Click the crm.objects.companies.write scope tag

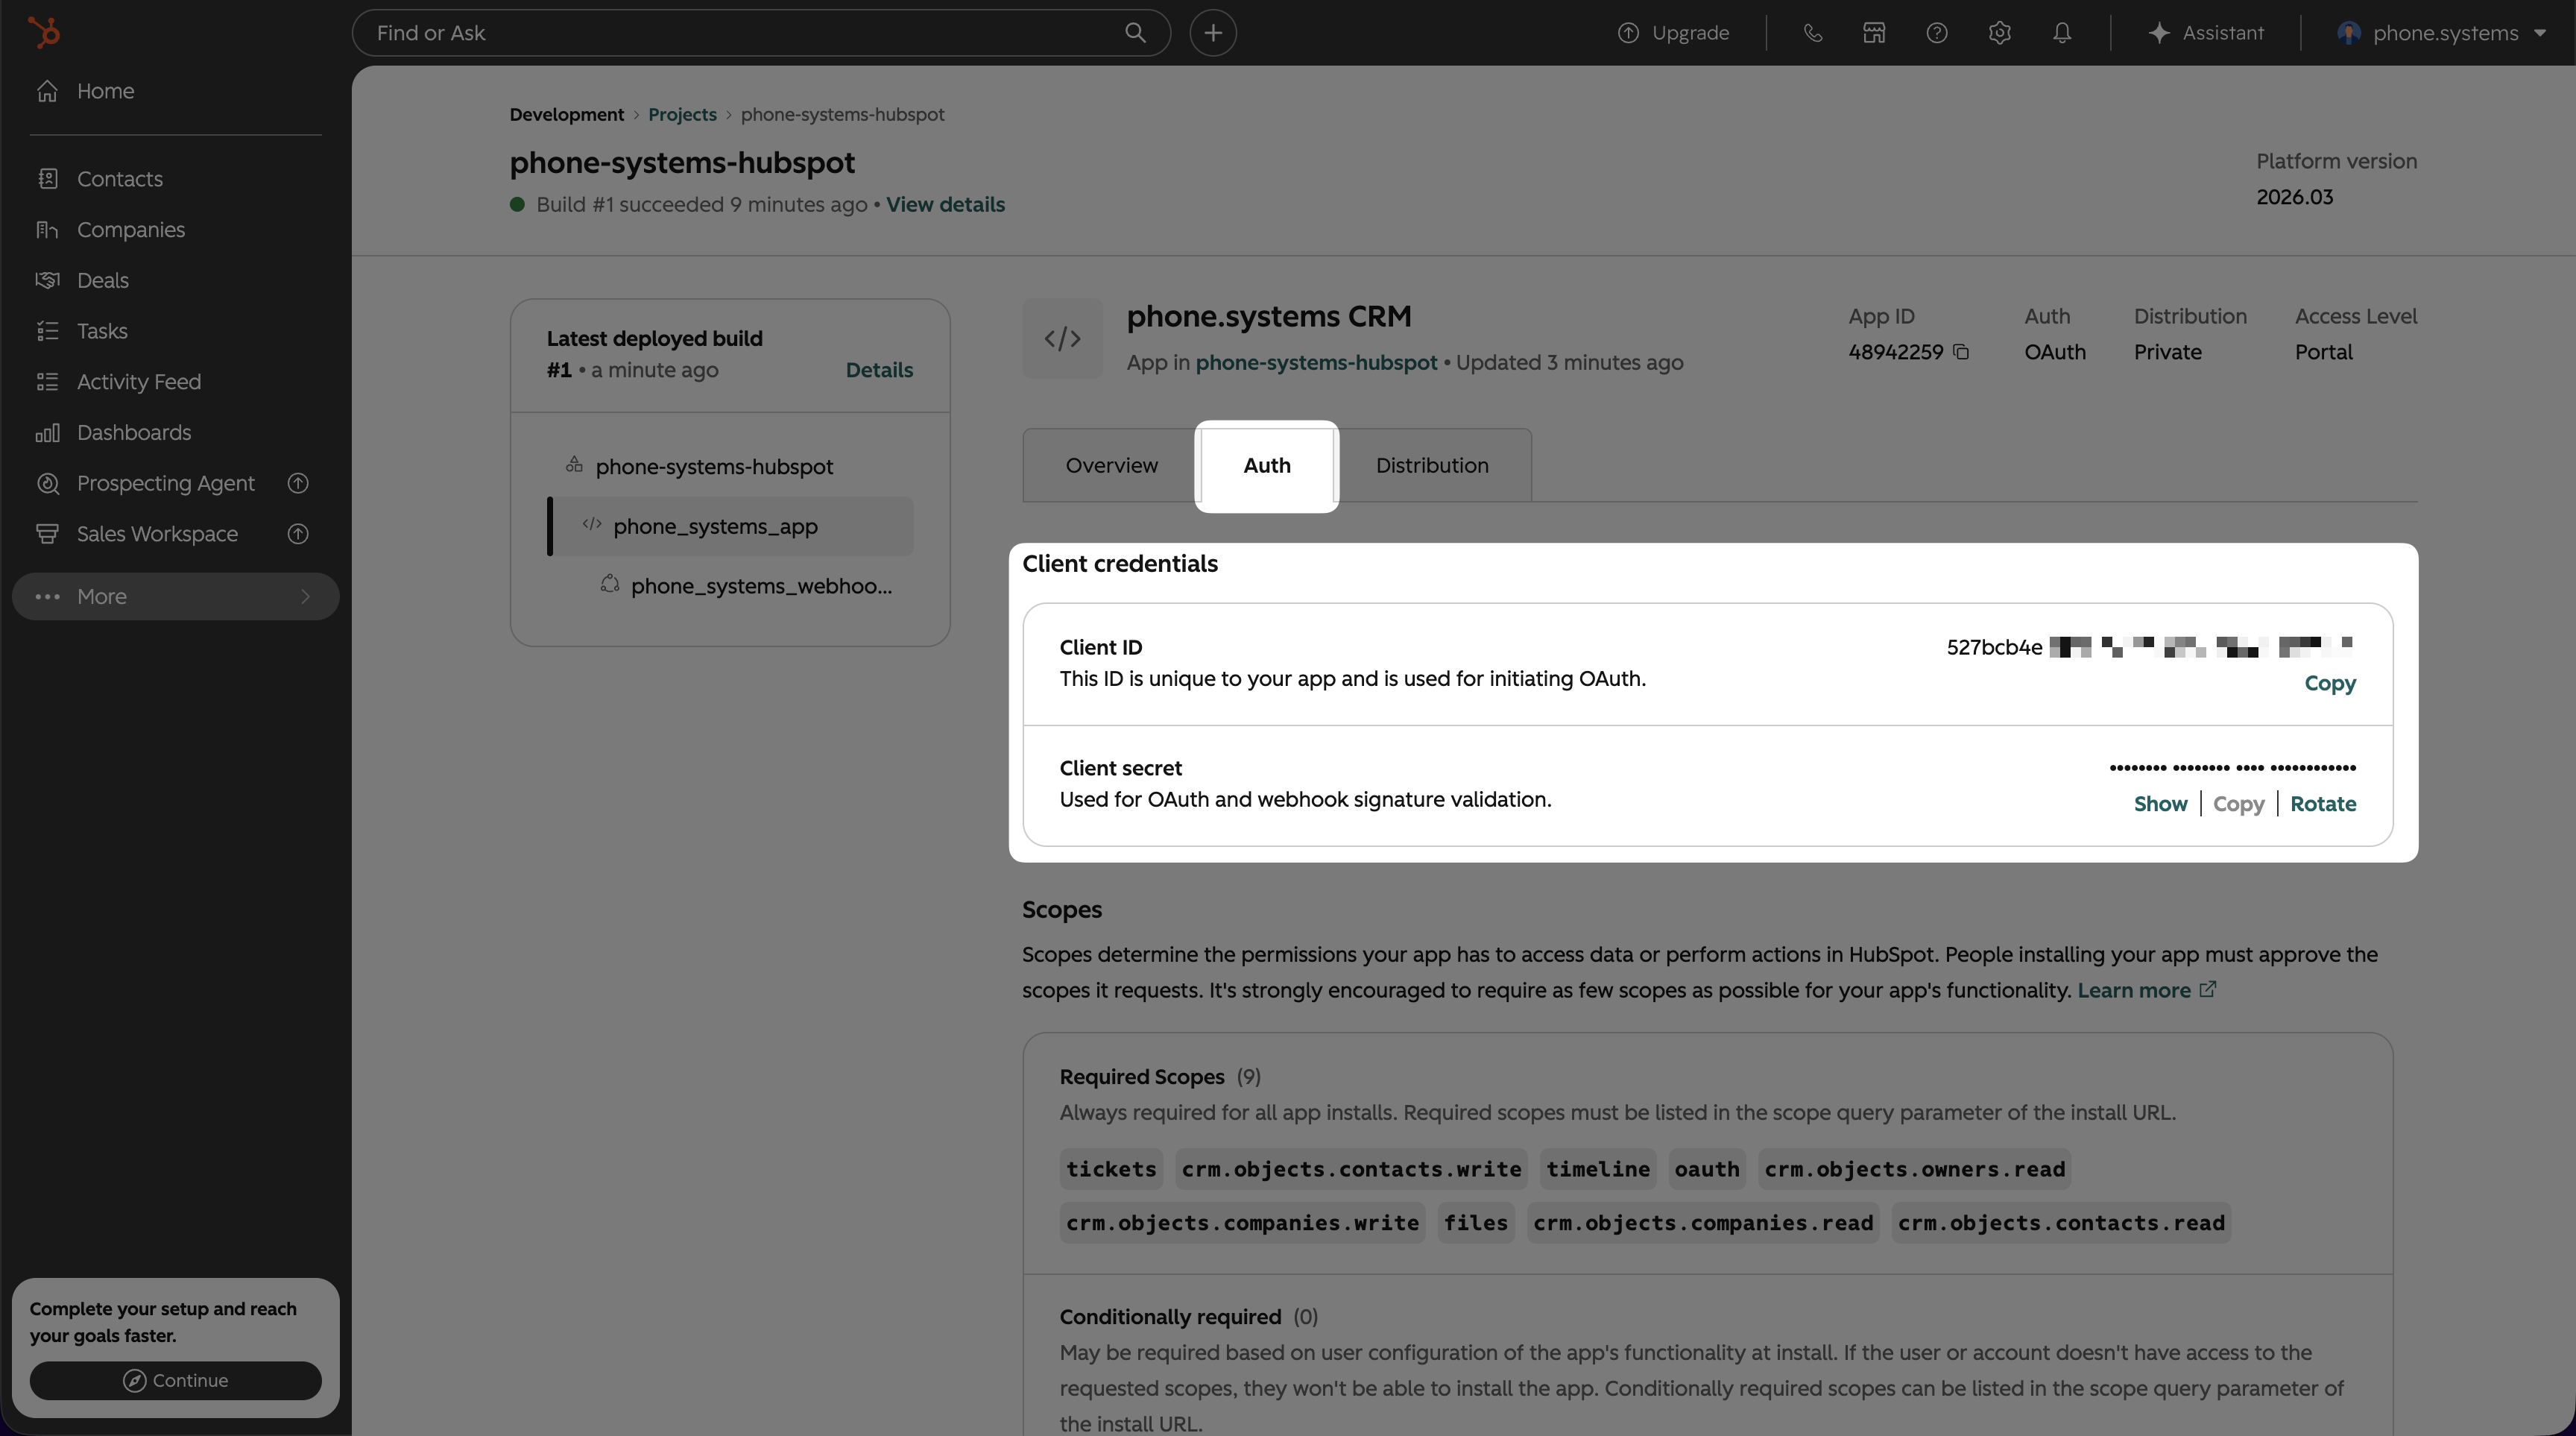(1242, 1223)
